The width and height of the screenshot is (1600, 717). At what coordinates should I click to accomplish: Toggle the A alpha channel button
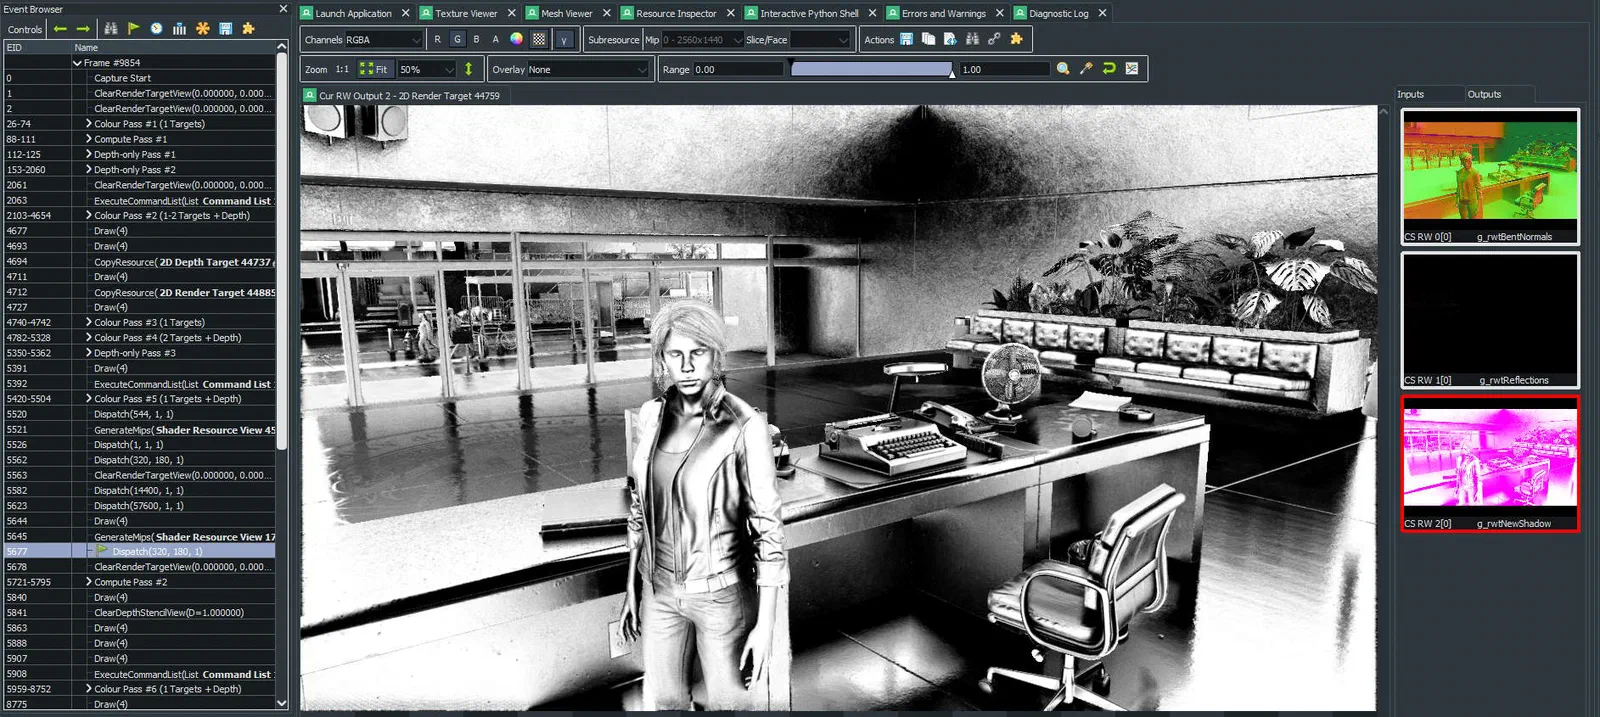pos(495,39)
